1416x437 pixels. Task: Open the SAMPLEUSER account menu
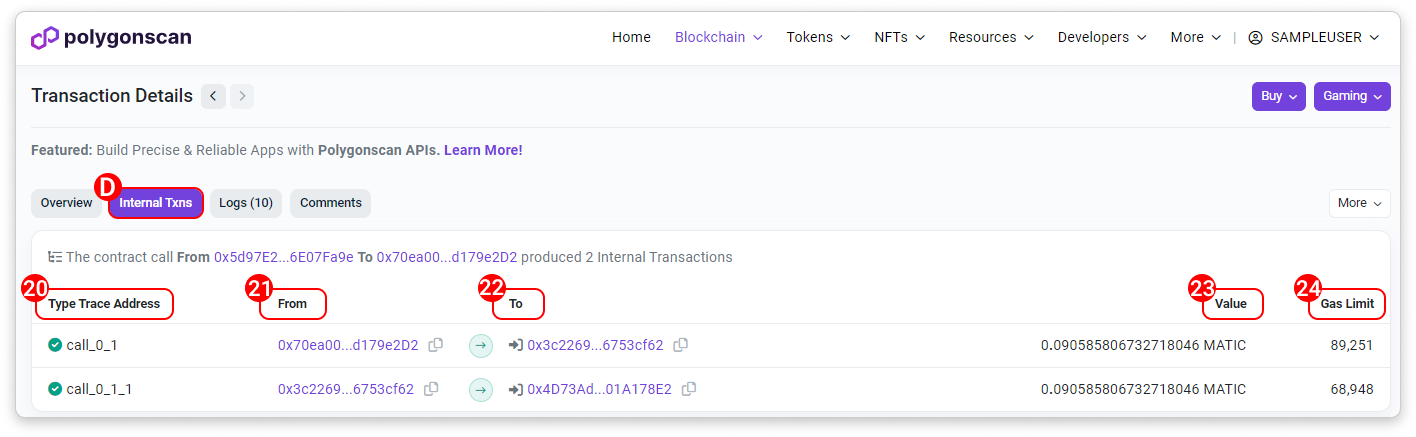click(1314, 37)
